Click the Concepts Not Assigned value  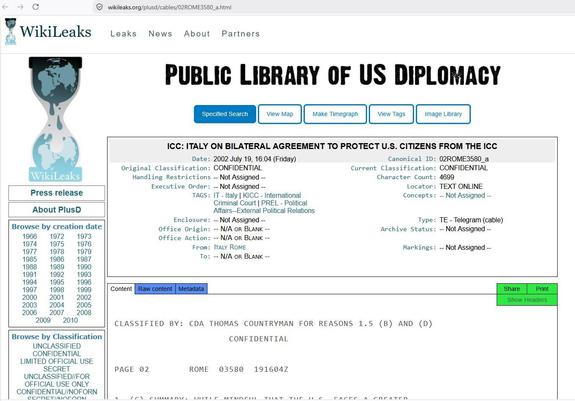(x=465, y=195)
